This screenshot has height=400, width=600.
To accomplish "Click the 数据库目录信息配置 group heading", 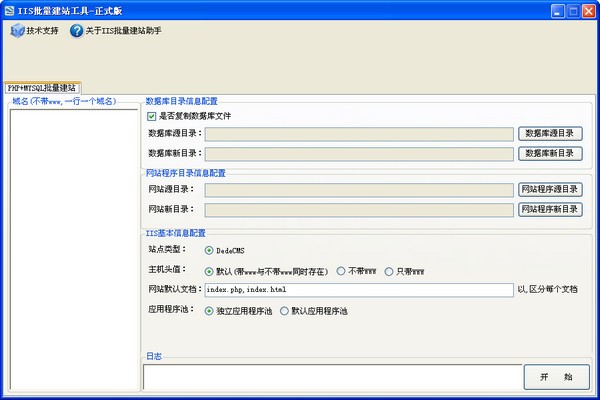I will [x=182, y=101].
